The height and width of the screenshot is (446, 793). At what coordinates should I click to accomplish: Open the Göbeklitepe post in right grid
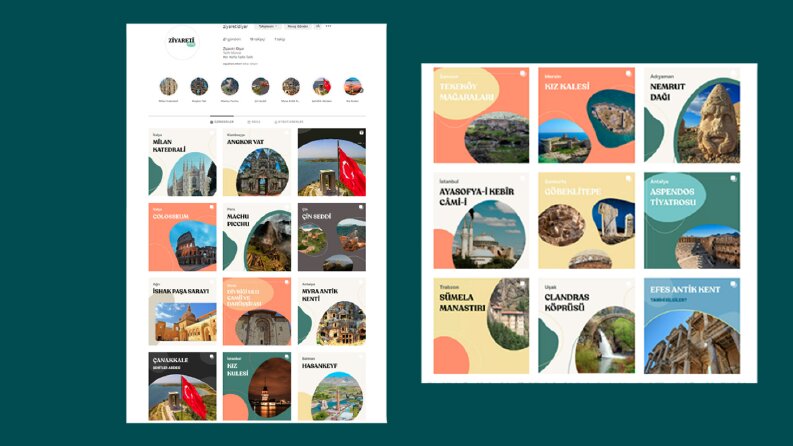click(587, 220)
